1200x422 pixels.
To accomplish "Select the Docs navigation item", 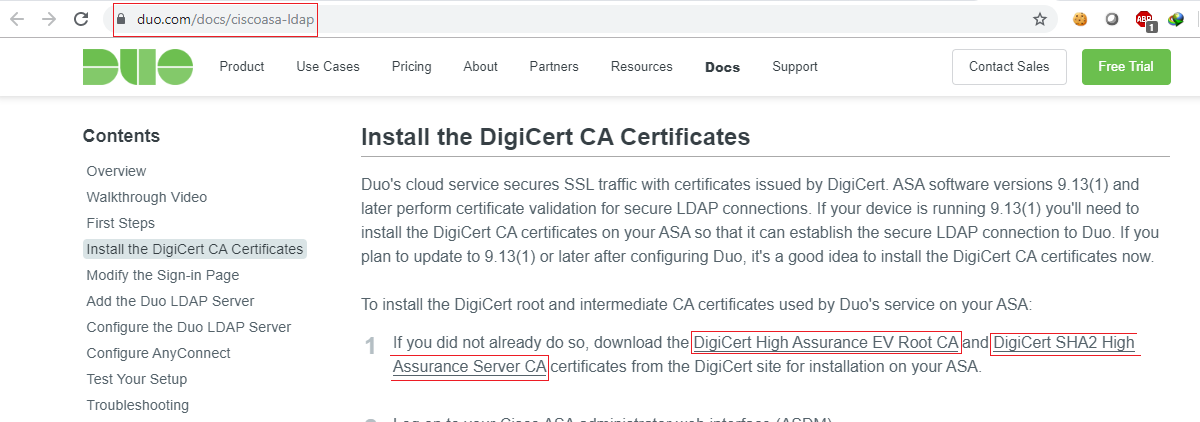I will pos(722,67).
